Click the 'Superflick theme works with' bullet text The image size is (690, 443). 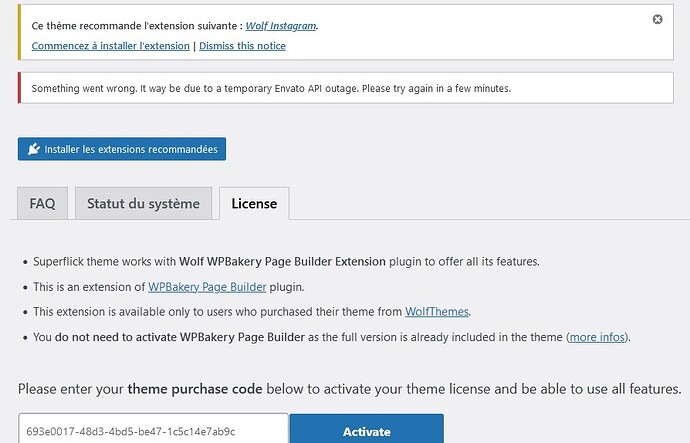[105, 261]
